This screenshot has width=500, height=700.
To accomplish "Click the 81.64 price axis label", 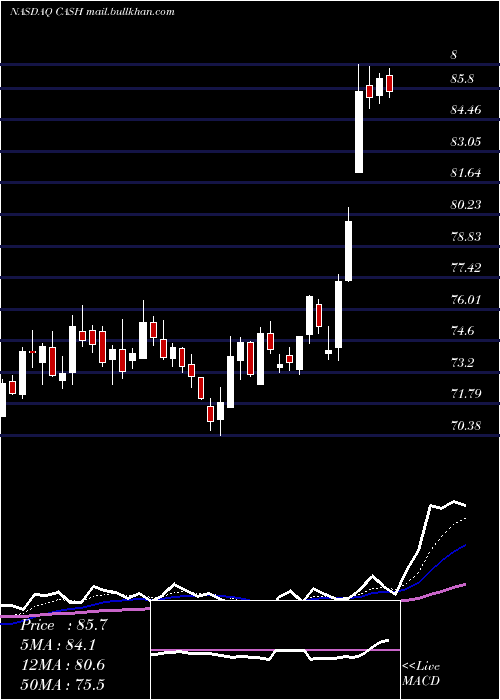I will [466, 173].
